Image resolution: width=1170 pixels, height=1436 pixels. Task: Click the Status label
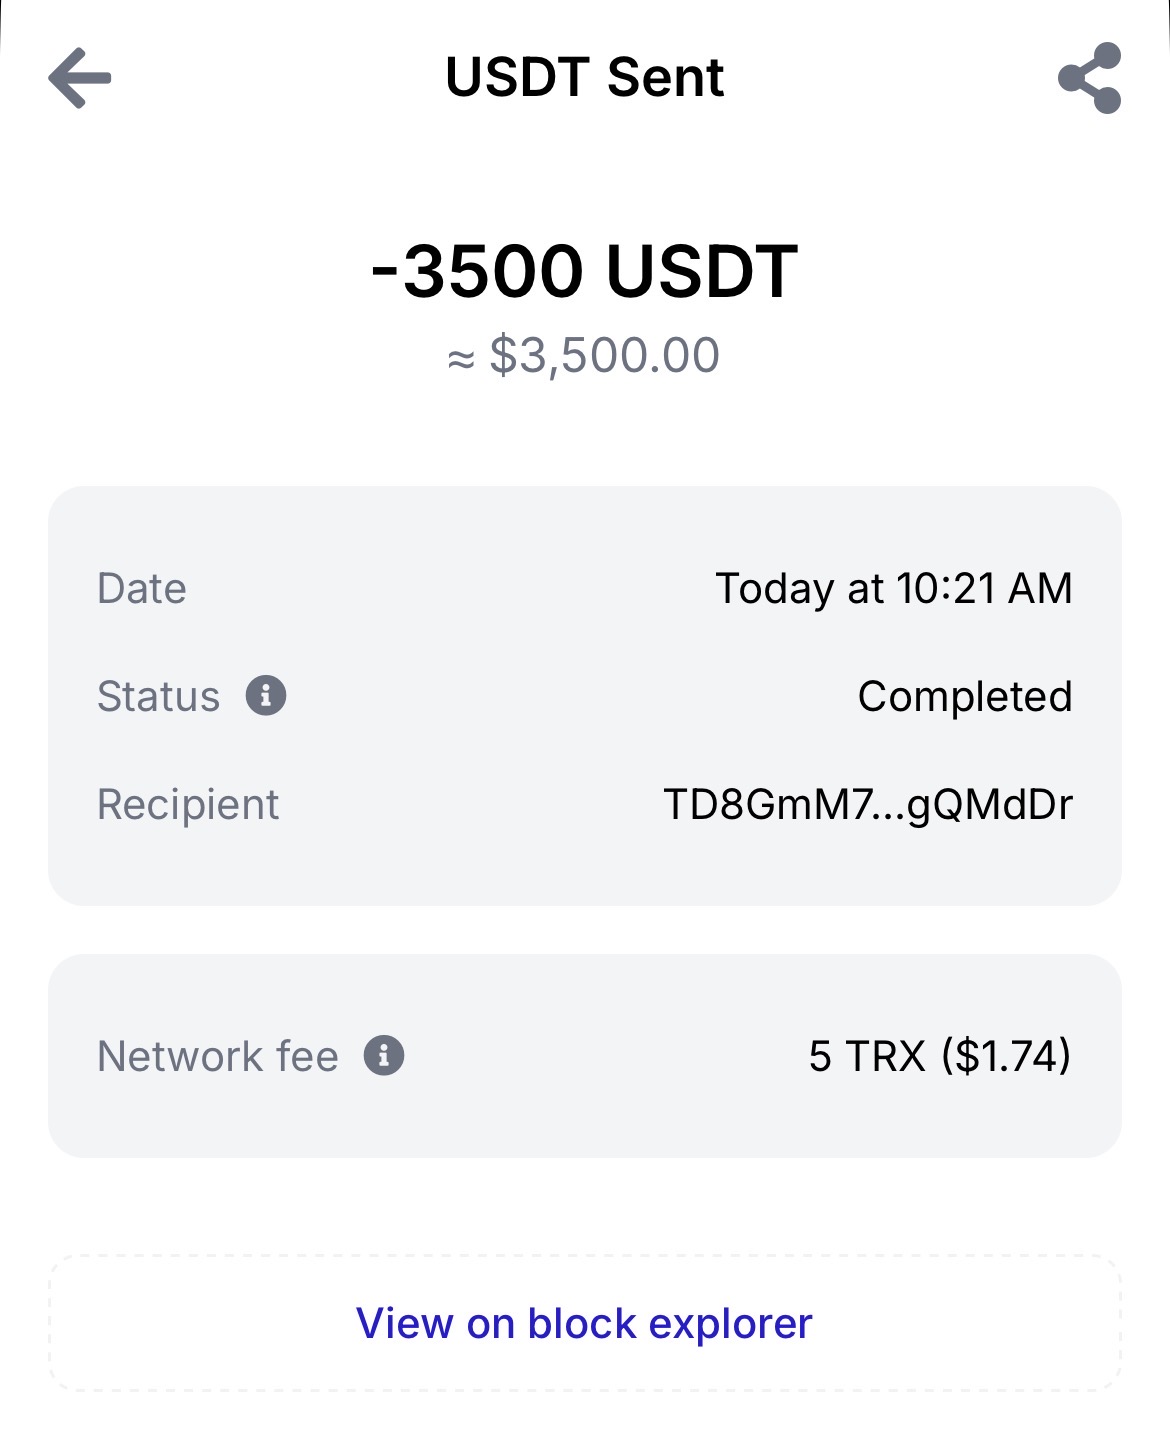158,696
